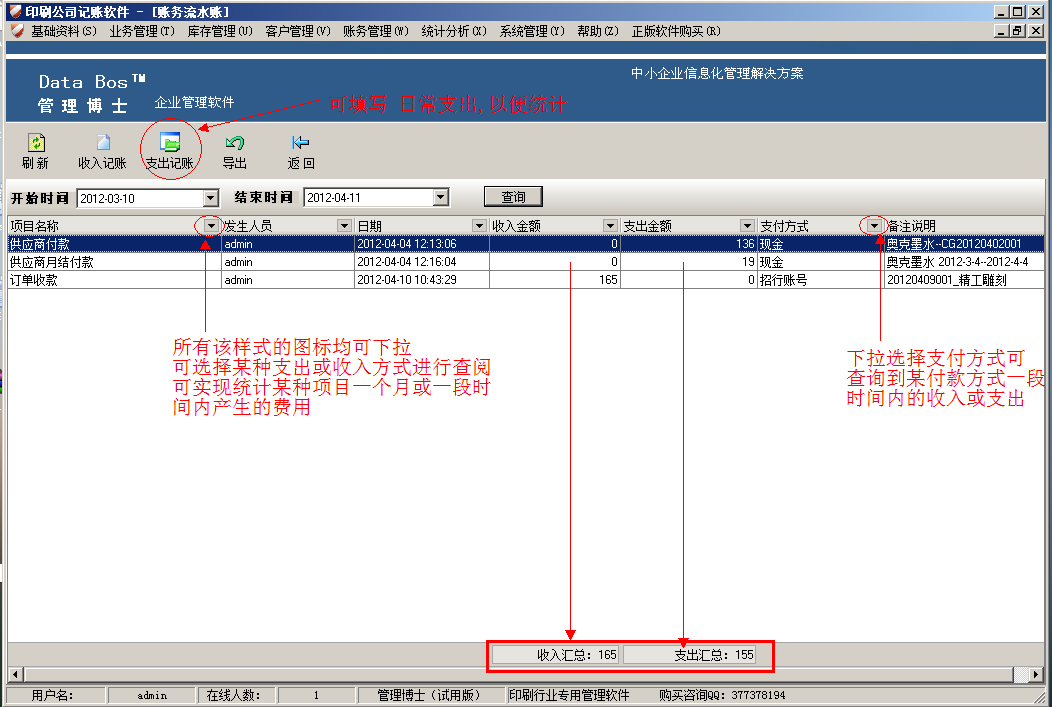Open the 正版软件购买 menu
The height and width of the screenshot is (707, 1052).
click(676, 31)
